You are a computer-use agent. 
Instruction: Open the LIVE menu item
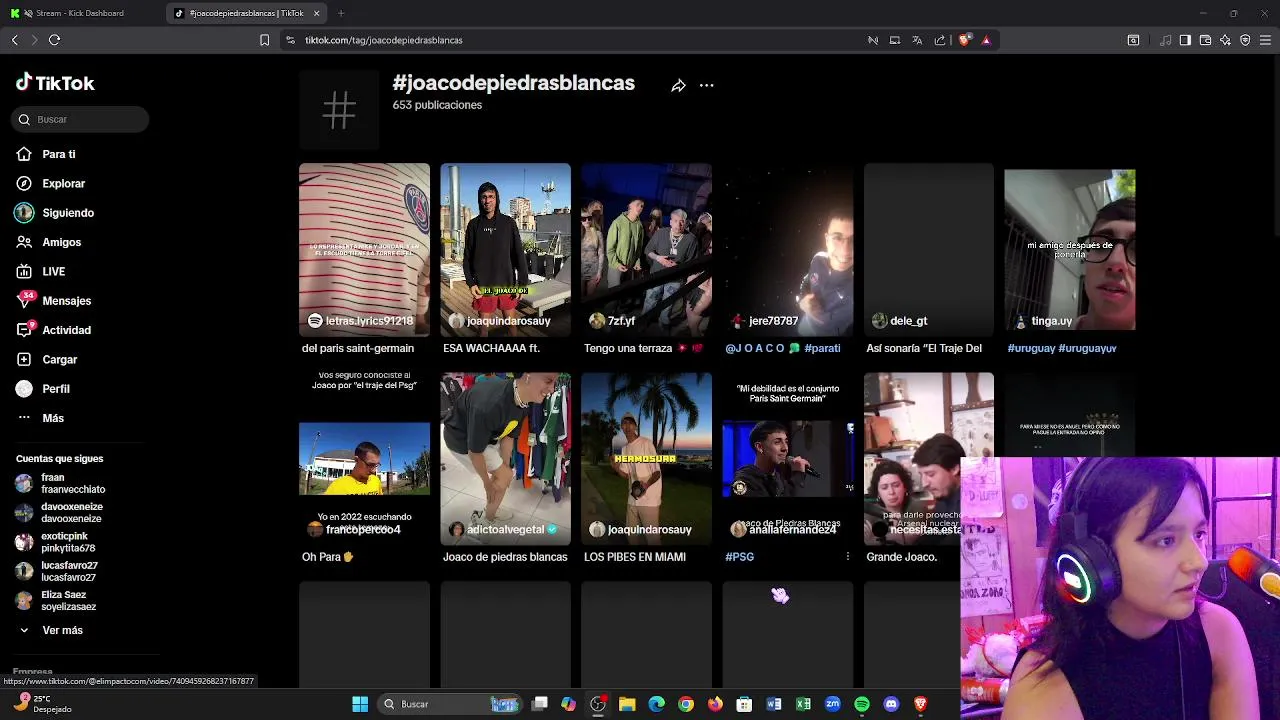54,271
